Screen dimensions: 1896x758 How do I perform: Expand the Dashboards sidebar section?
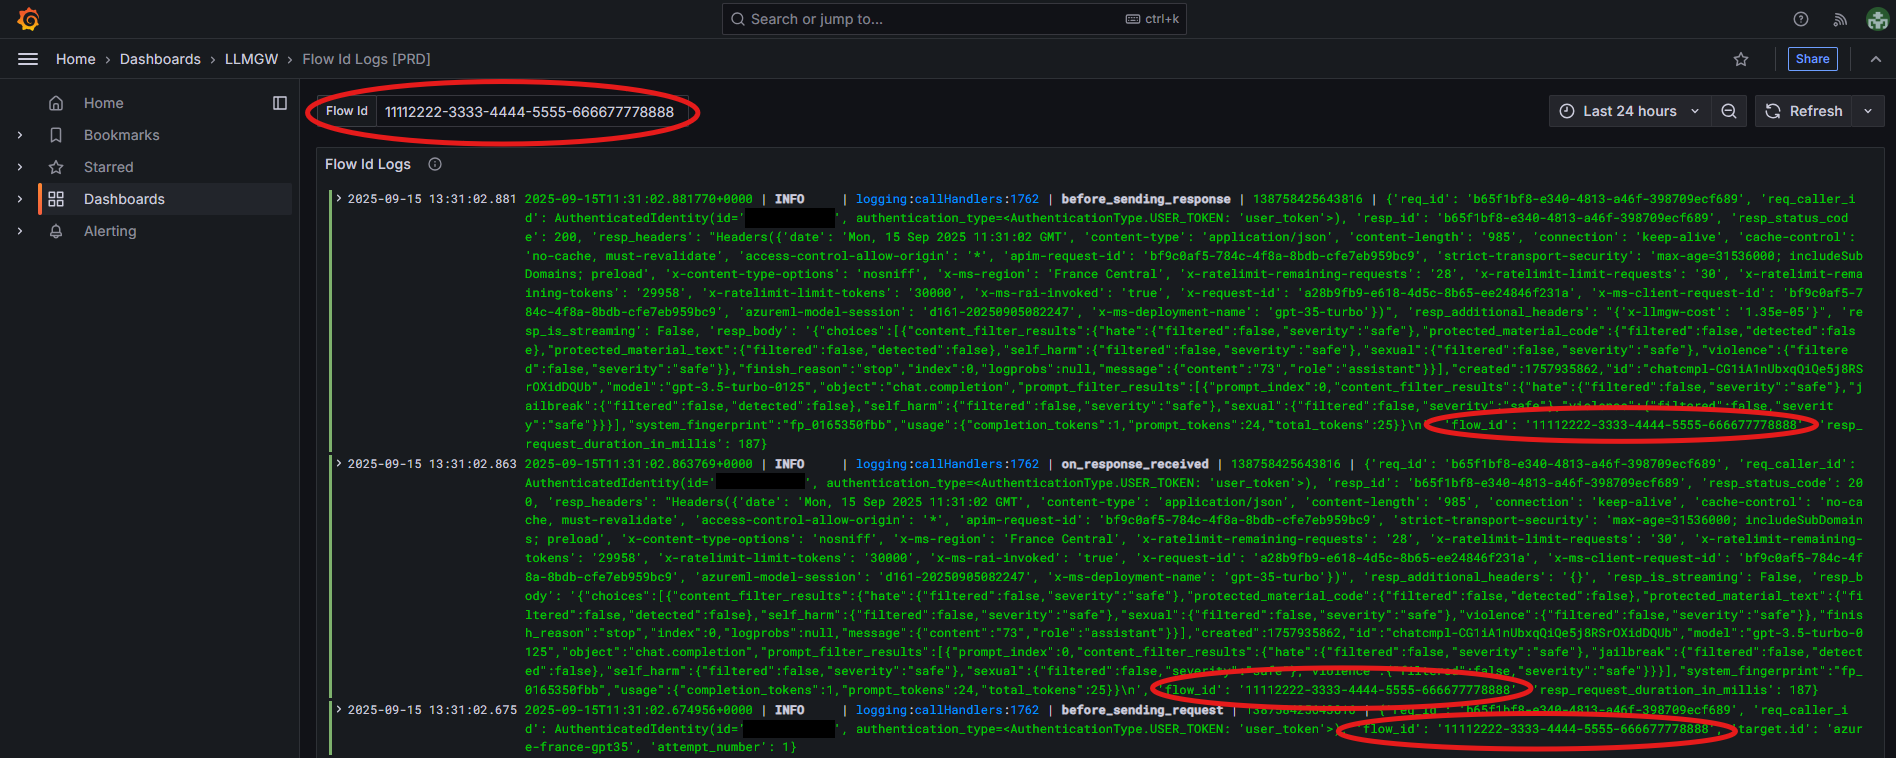(x=19, y=199)
